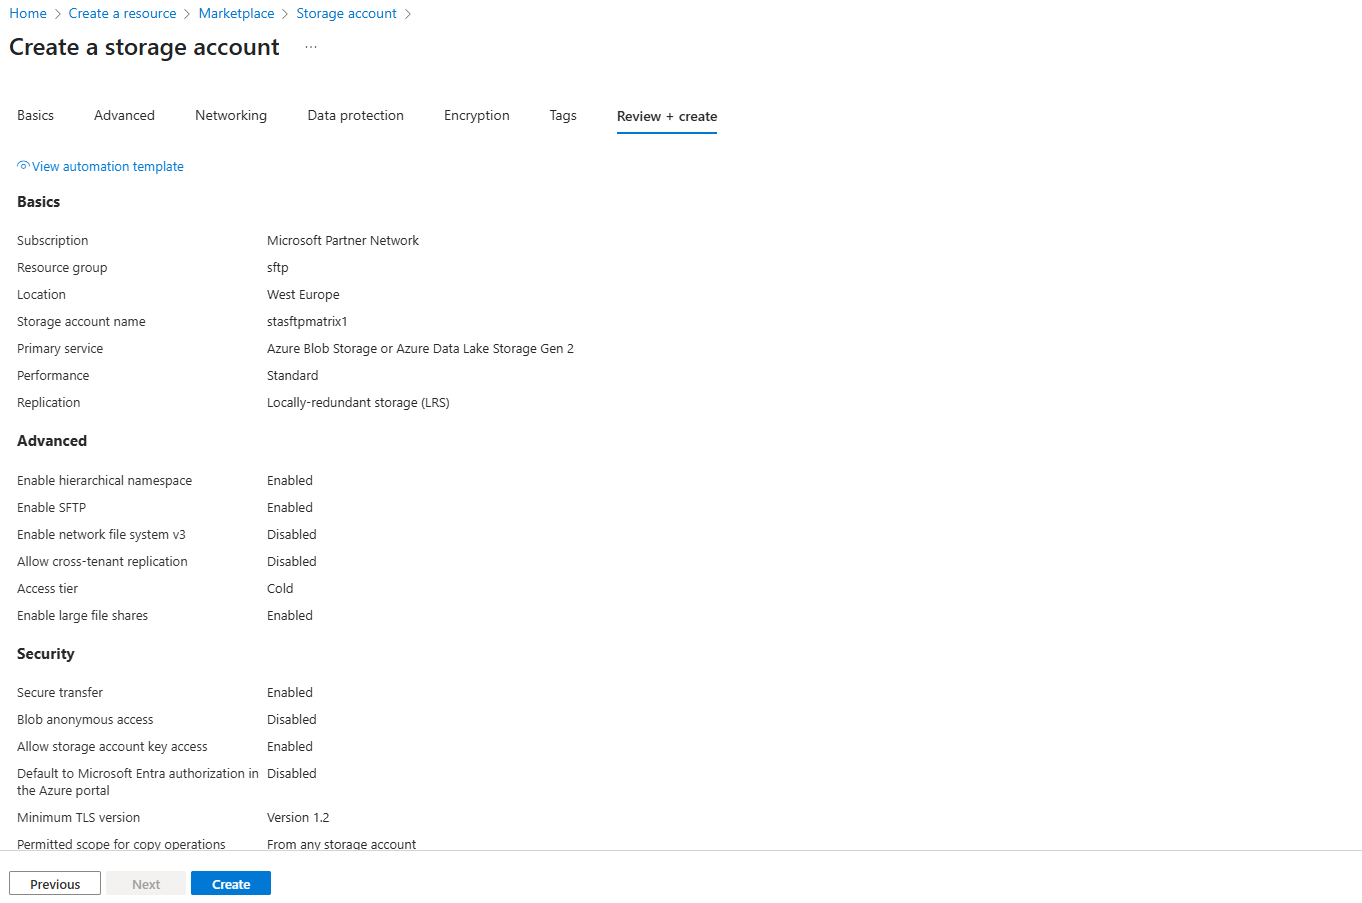Viewport: 1362px width, 903px height.
Task: Open the Data protection tab
Action: [355, 115]
